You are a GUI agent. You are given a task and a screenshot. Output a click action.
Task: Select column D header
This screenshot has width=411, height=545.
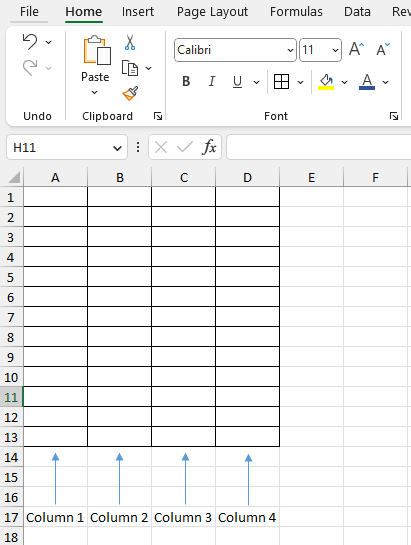pyautogui.click(x=248, y=178)
